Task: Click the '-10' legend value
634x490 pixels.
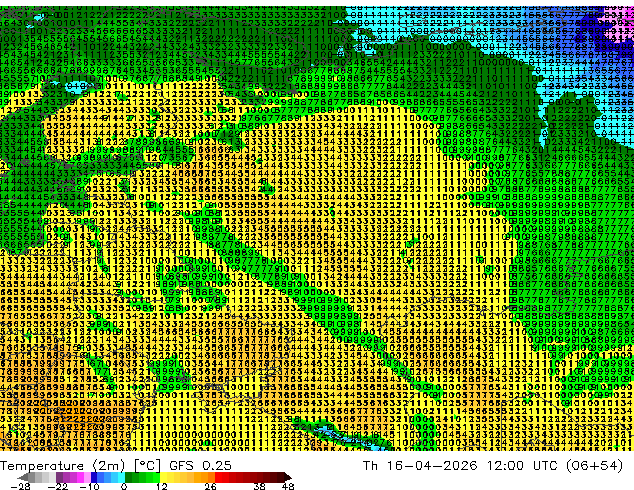Action: coord(89,486)
